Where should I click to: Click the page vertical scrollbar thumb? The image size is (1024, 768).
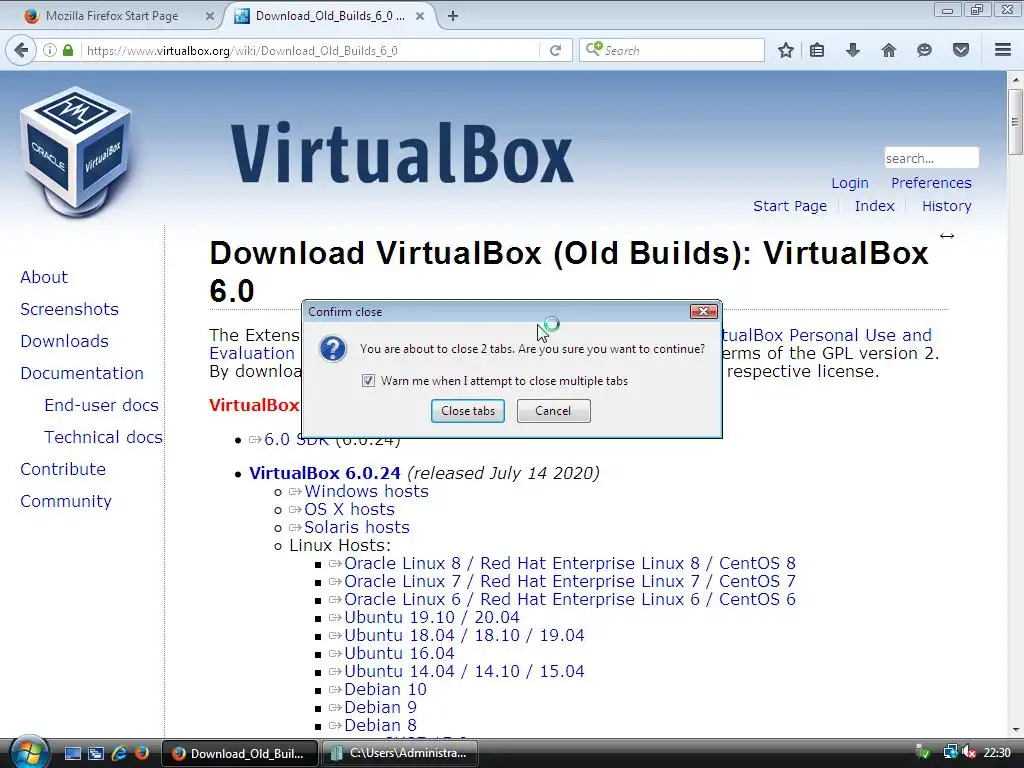(1015, 121)
